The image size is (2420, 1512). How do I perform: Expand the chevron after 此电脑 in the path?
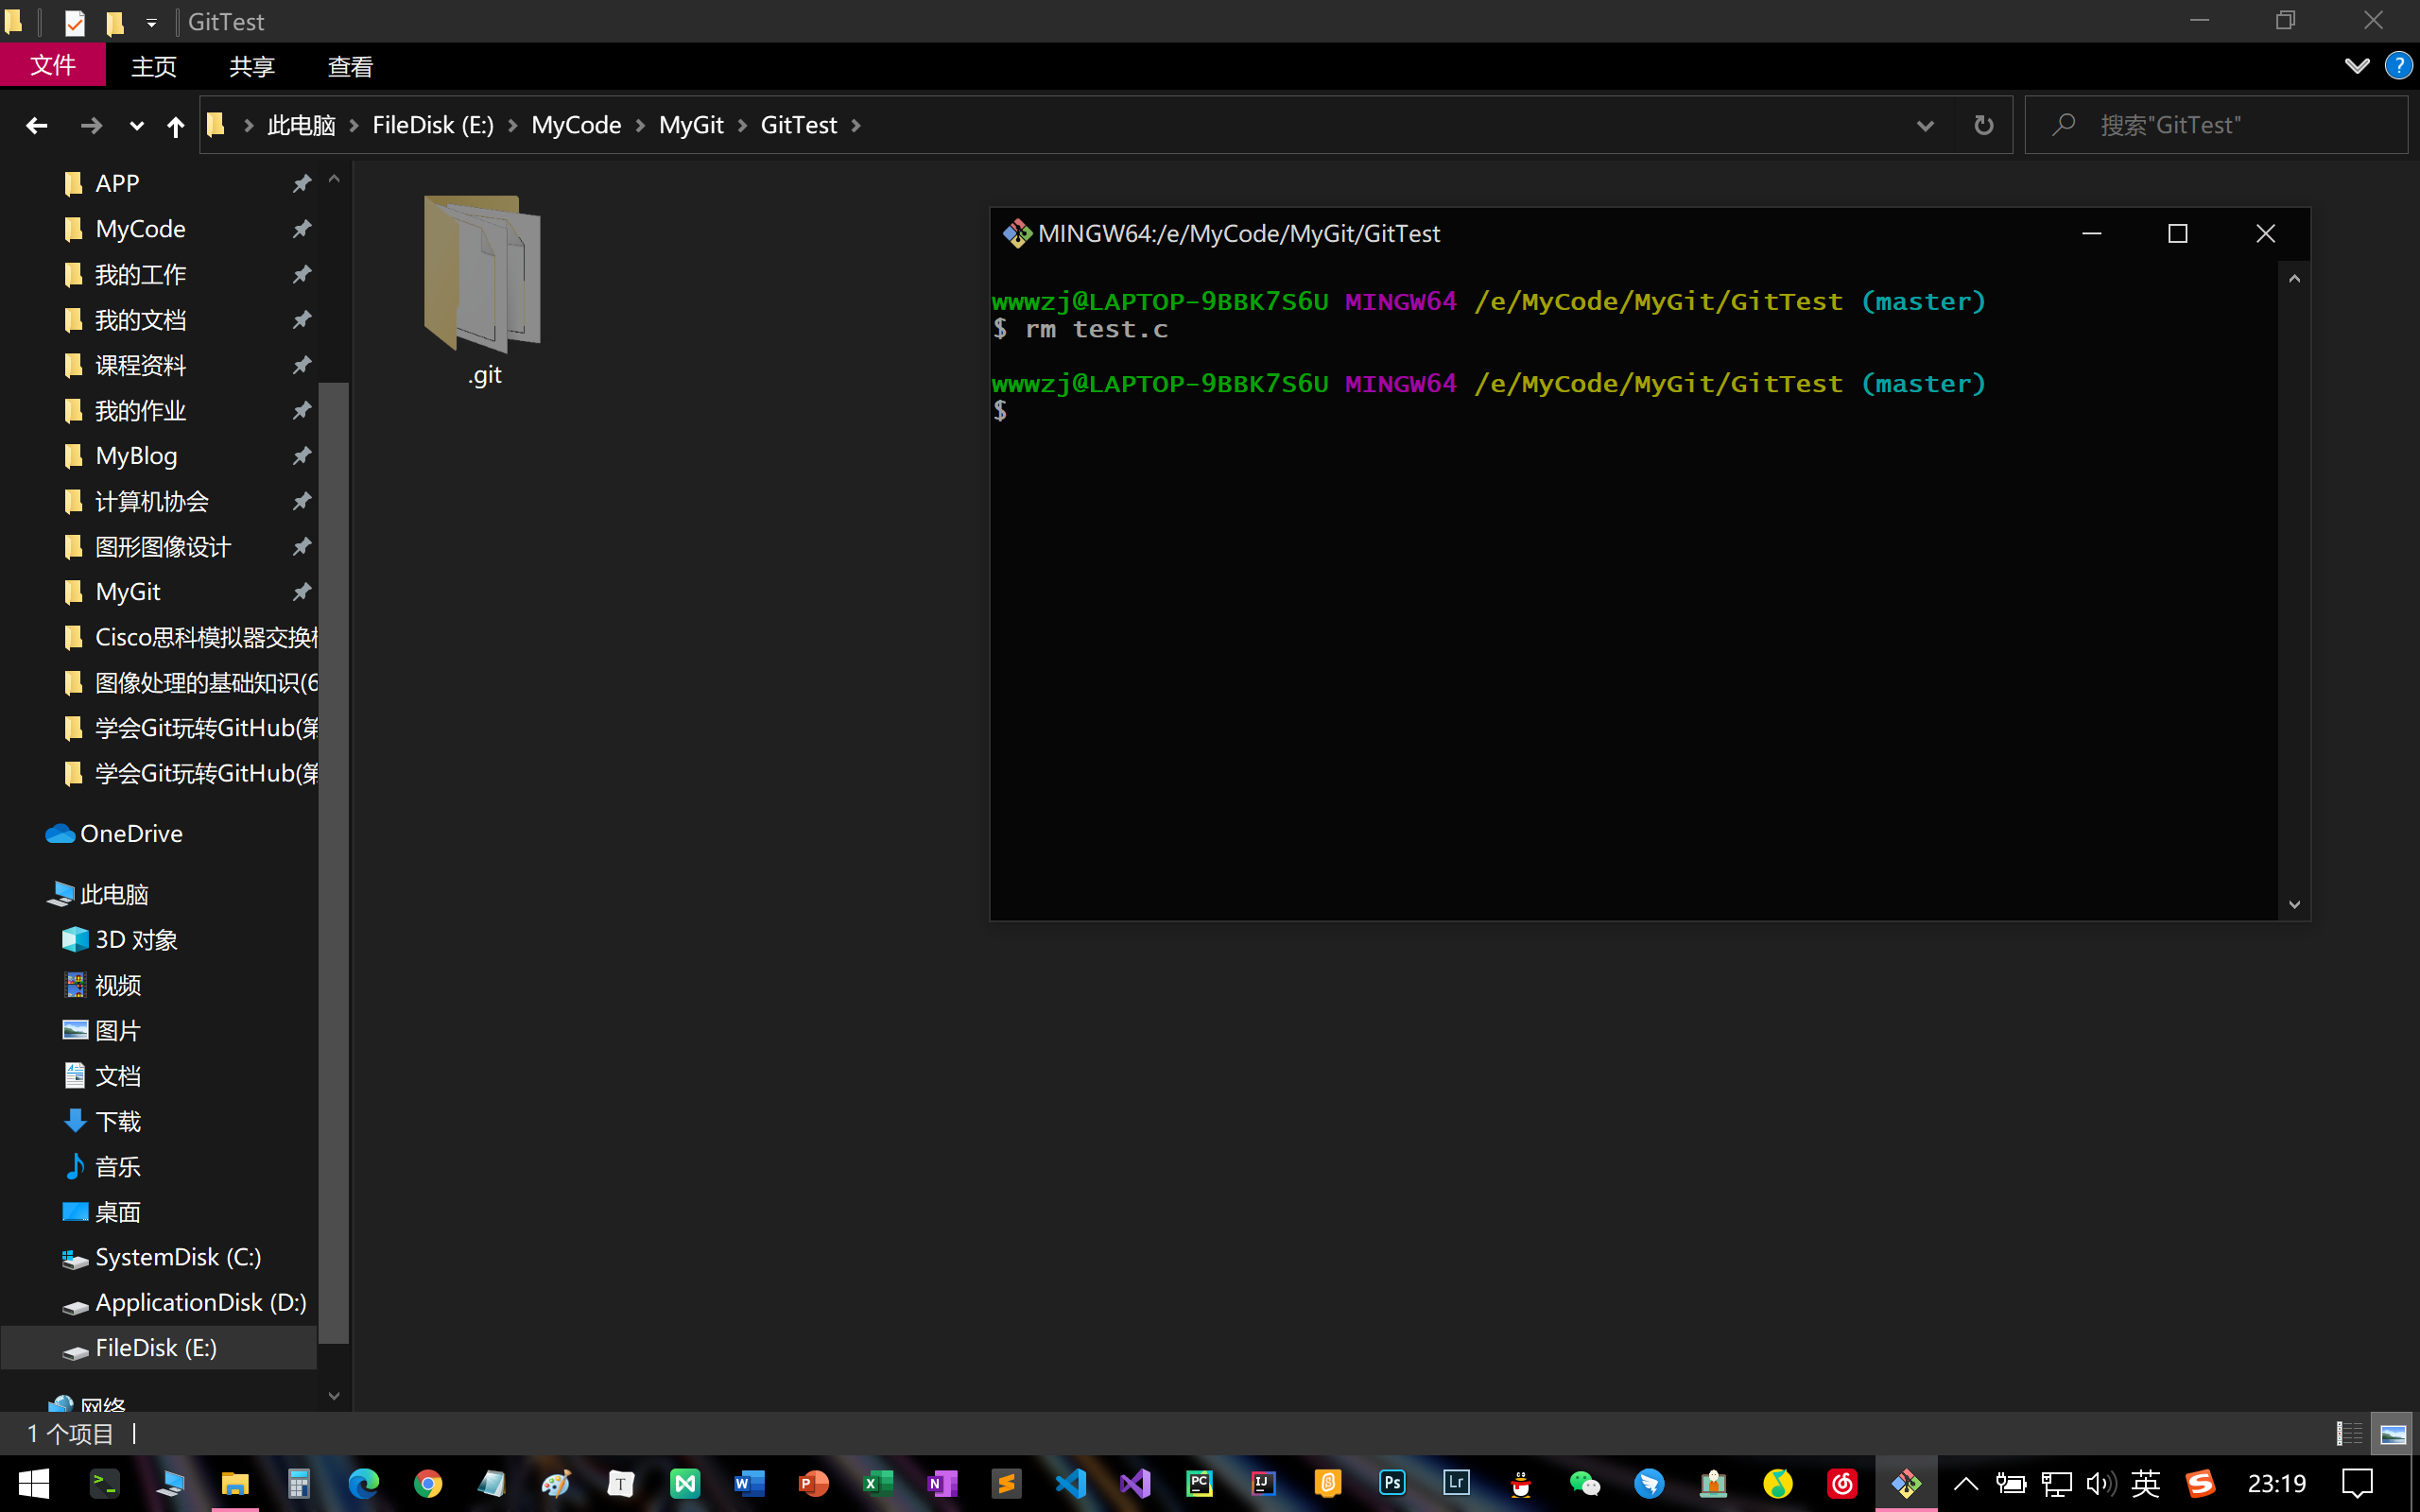(354, 126)
